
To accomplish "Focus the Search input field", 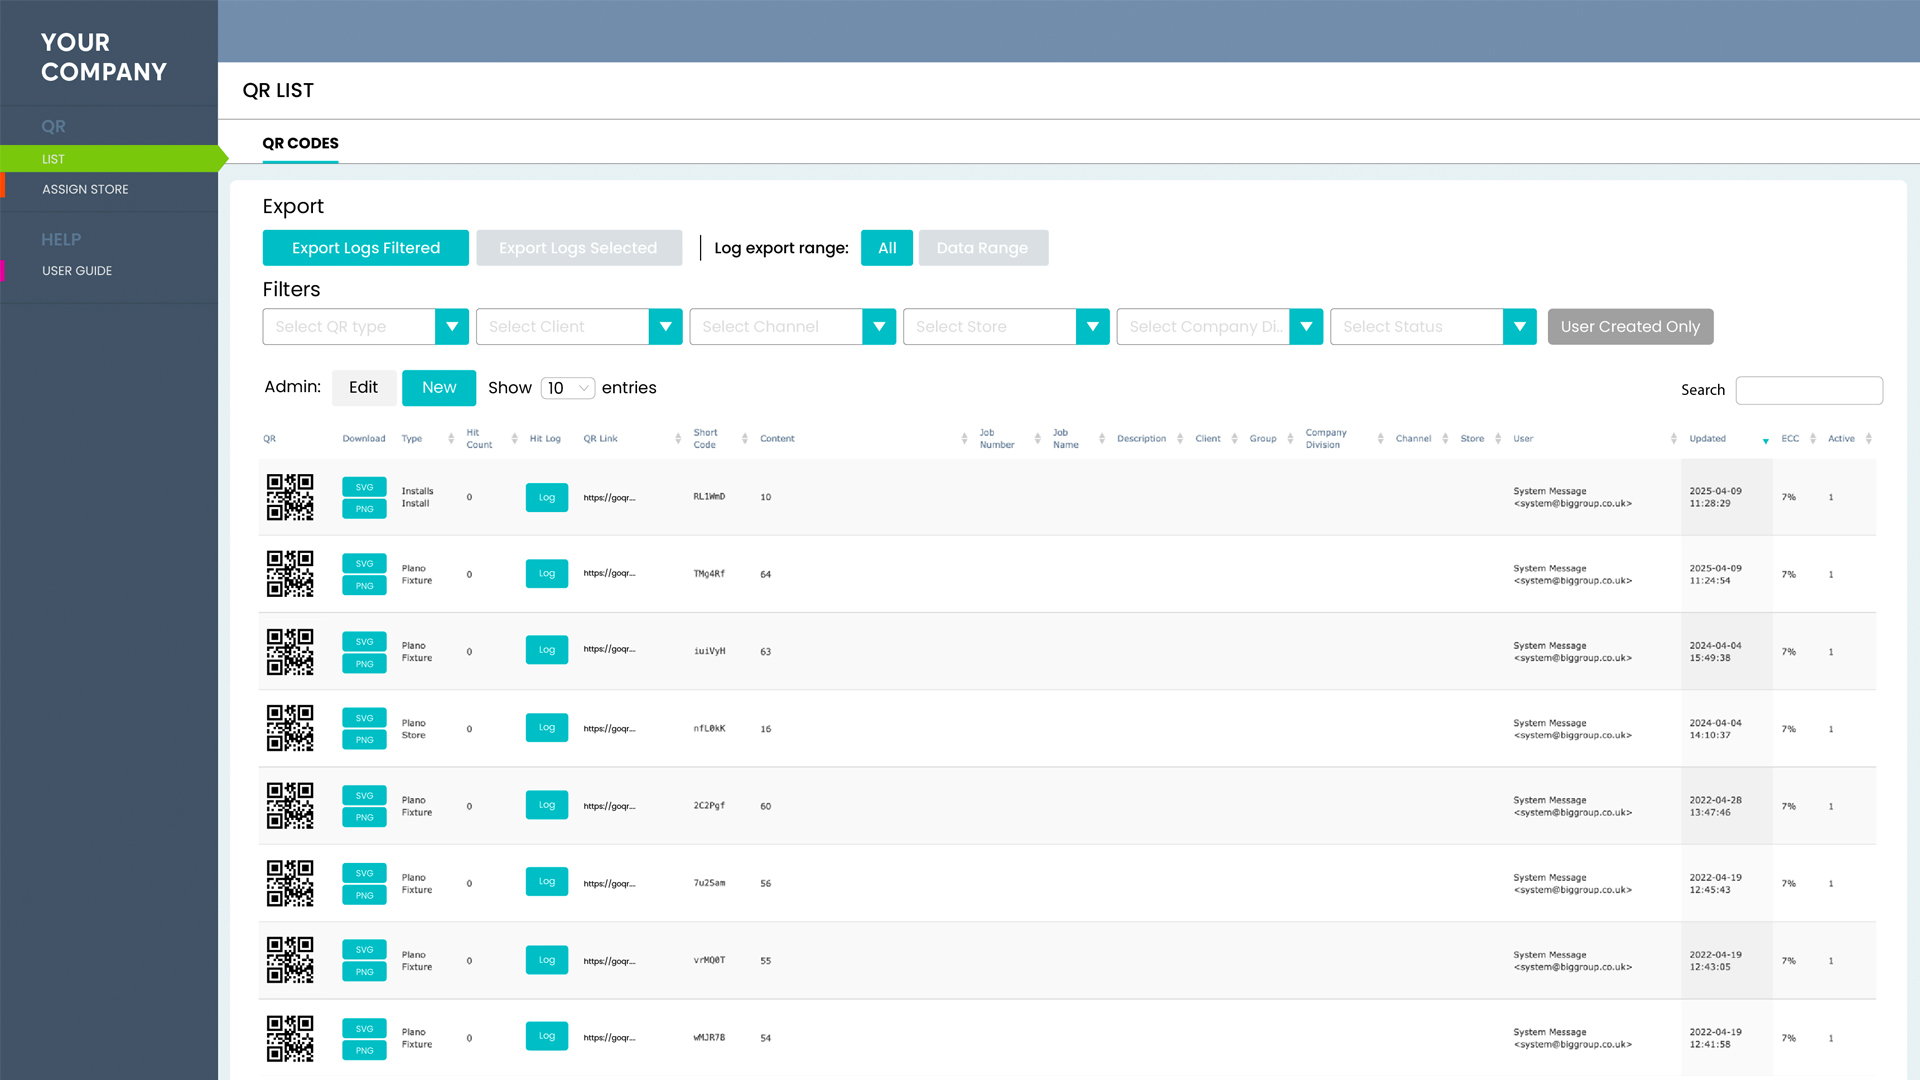I will [x=1809, y=390].
